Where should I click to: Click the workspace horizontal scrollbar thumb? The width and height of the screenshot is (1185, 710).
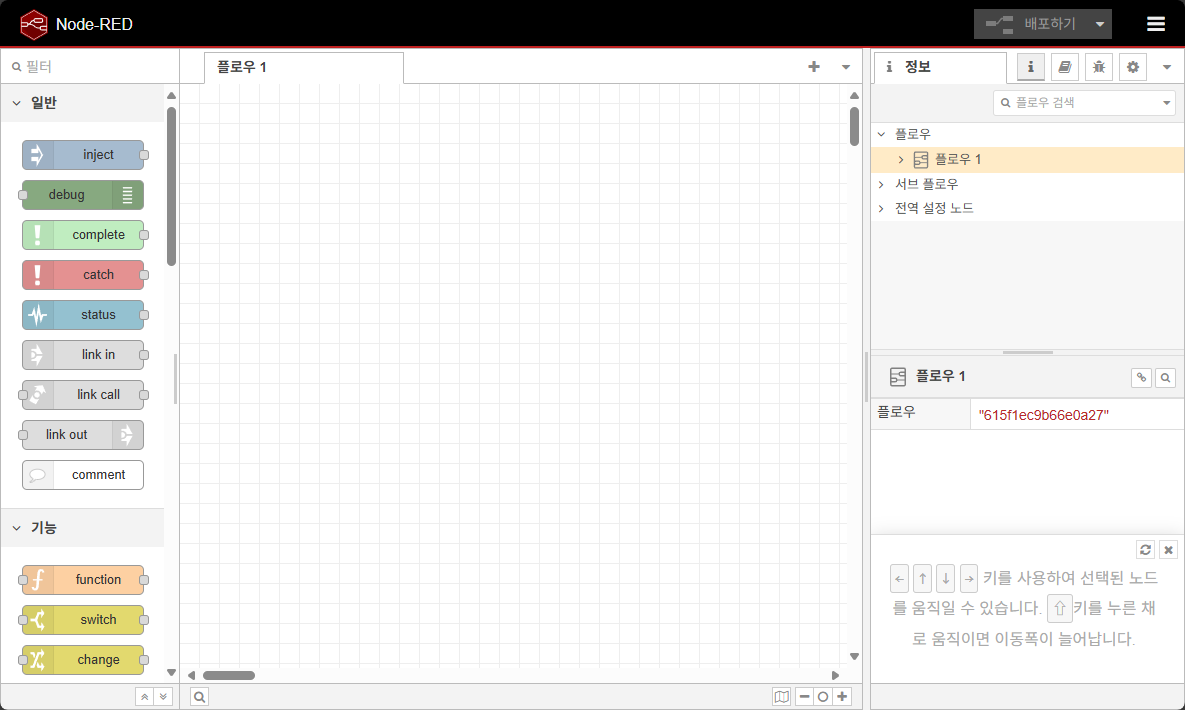[229, 675]
